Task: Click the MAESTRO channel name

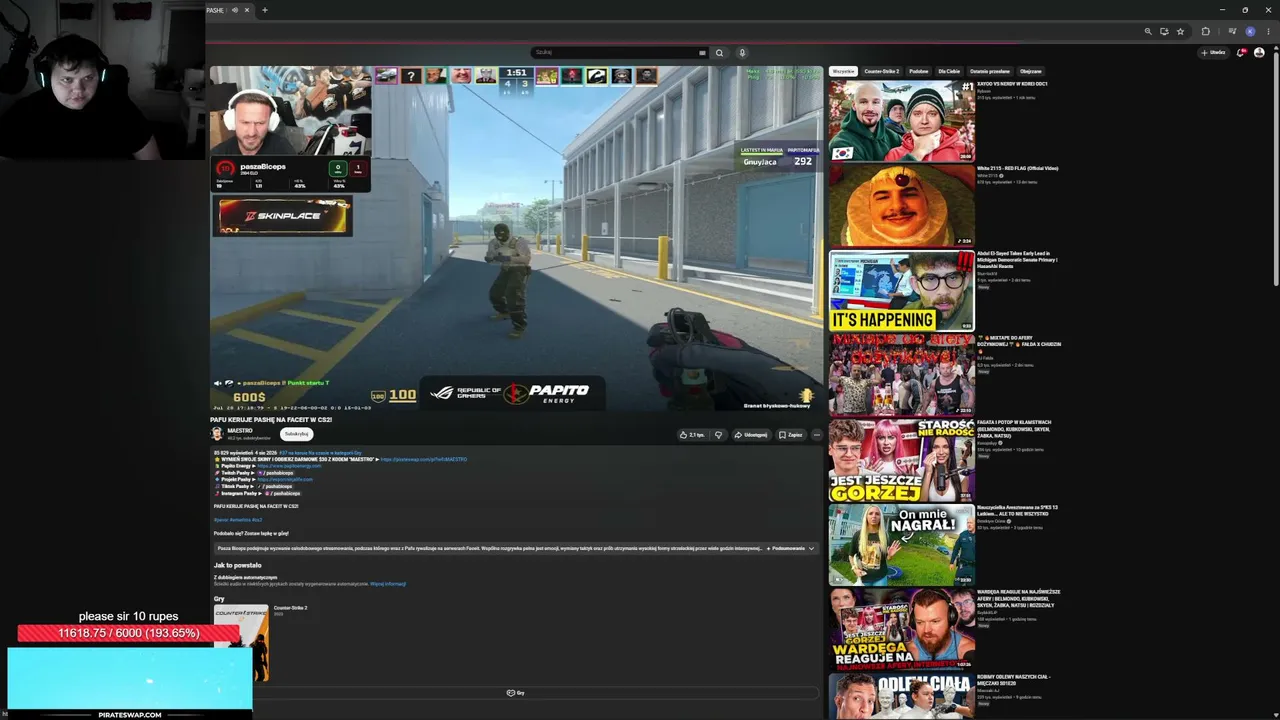Action: coord(240,431)
